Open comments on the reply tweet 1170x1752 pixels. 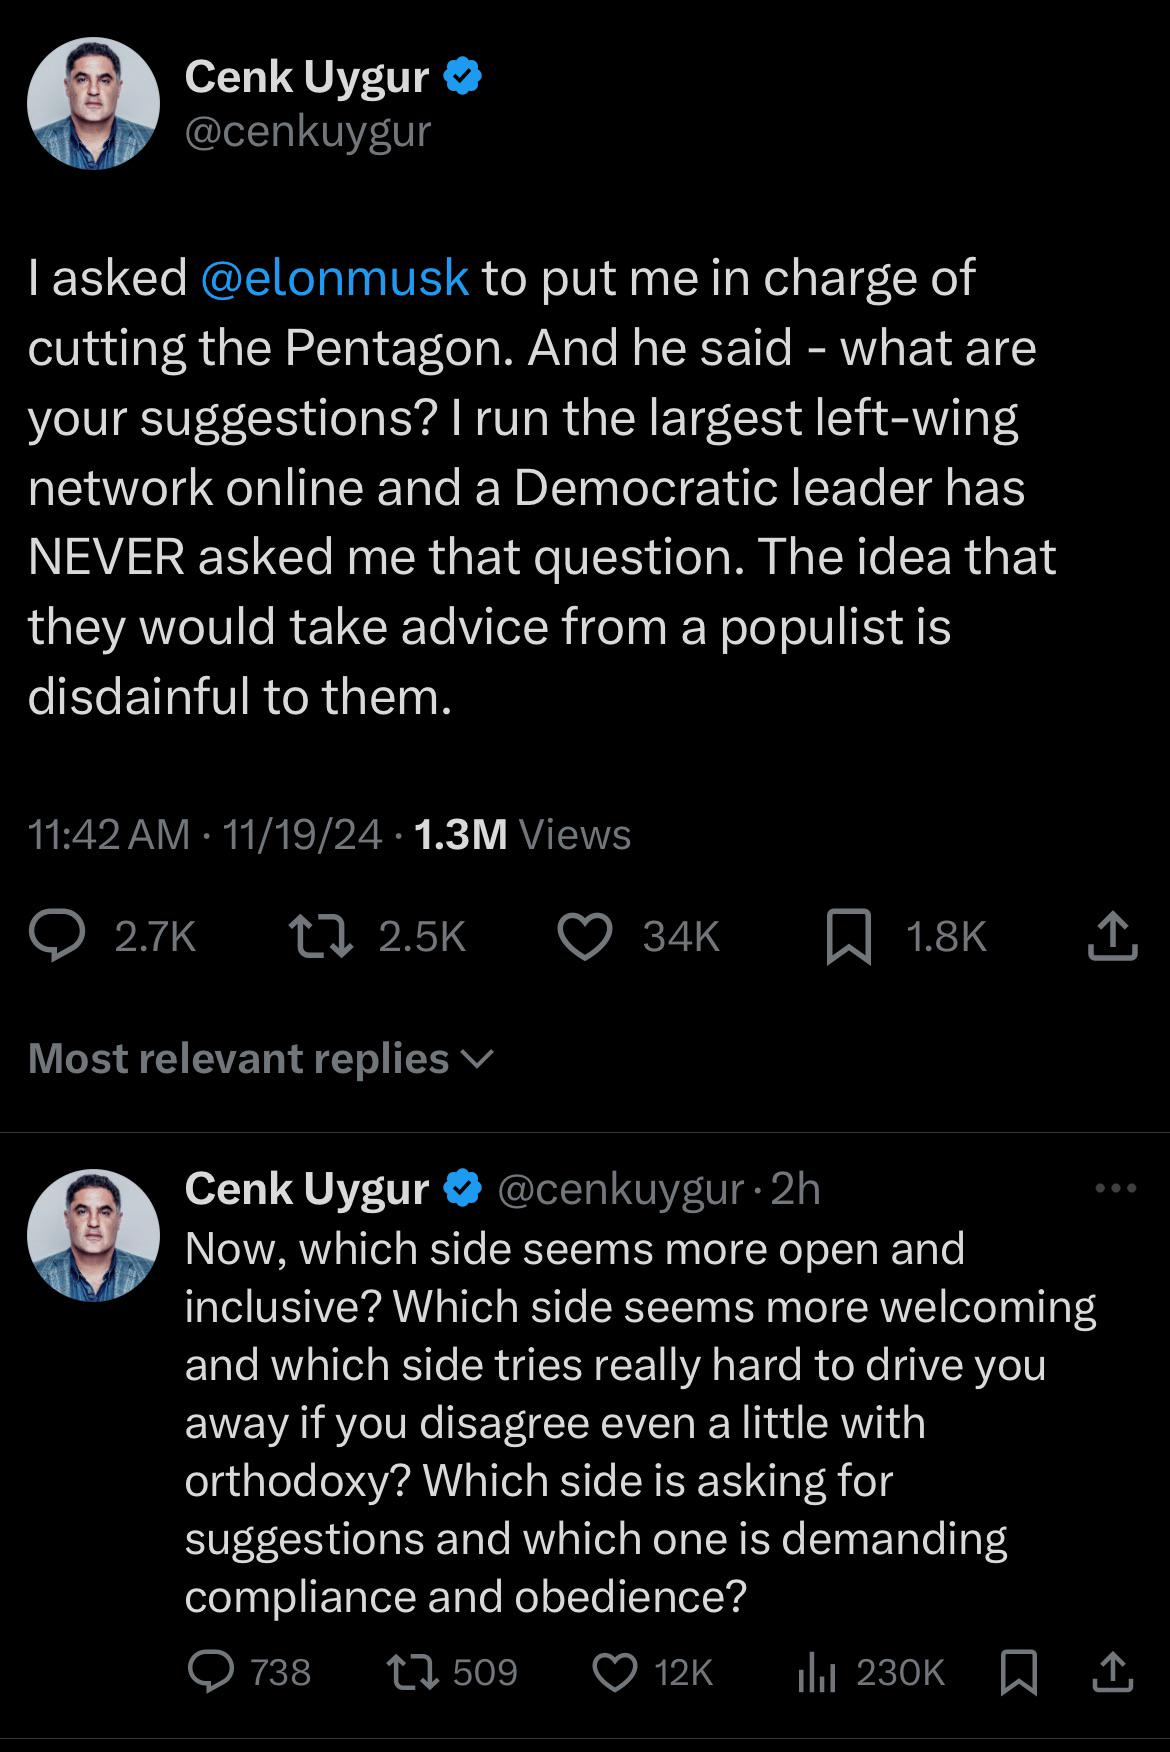coord(212,1671)
